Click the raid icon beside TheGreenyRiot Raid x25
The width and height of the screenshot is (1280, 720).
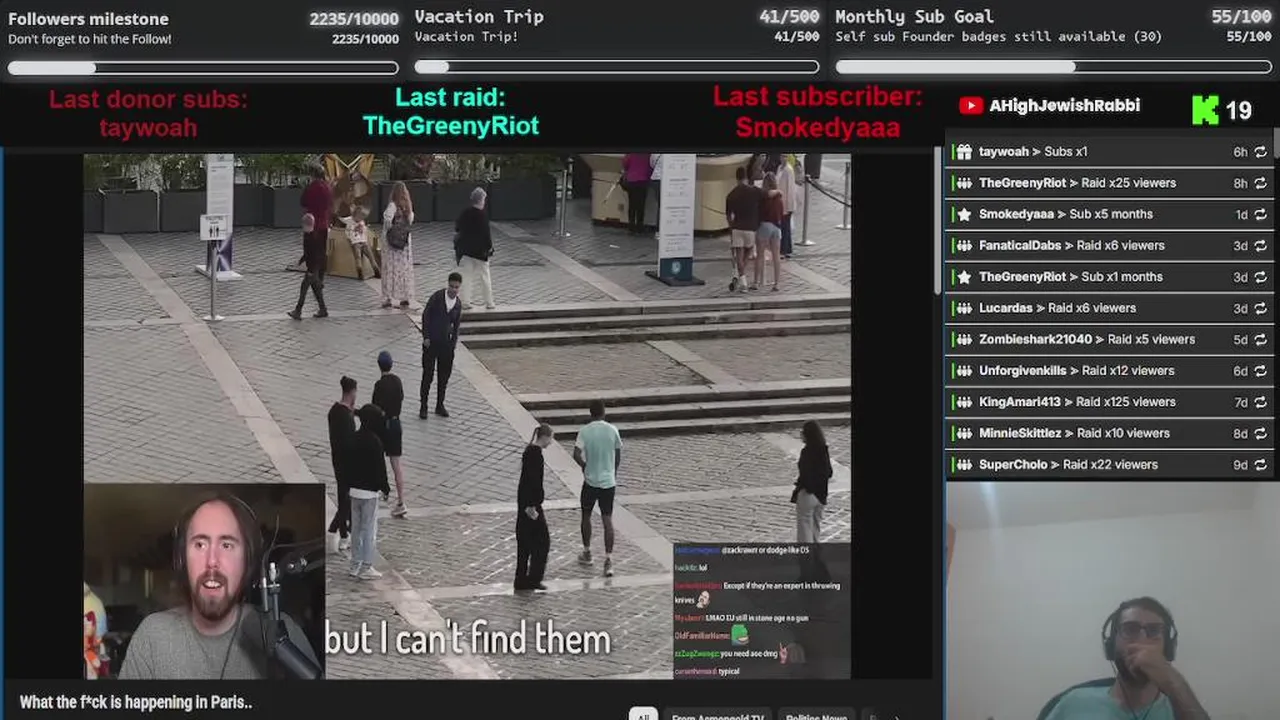[x=963, y=183]
